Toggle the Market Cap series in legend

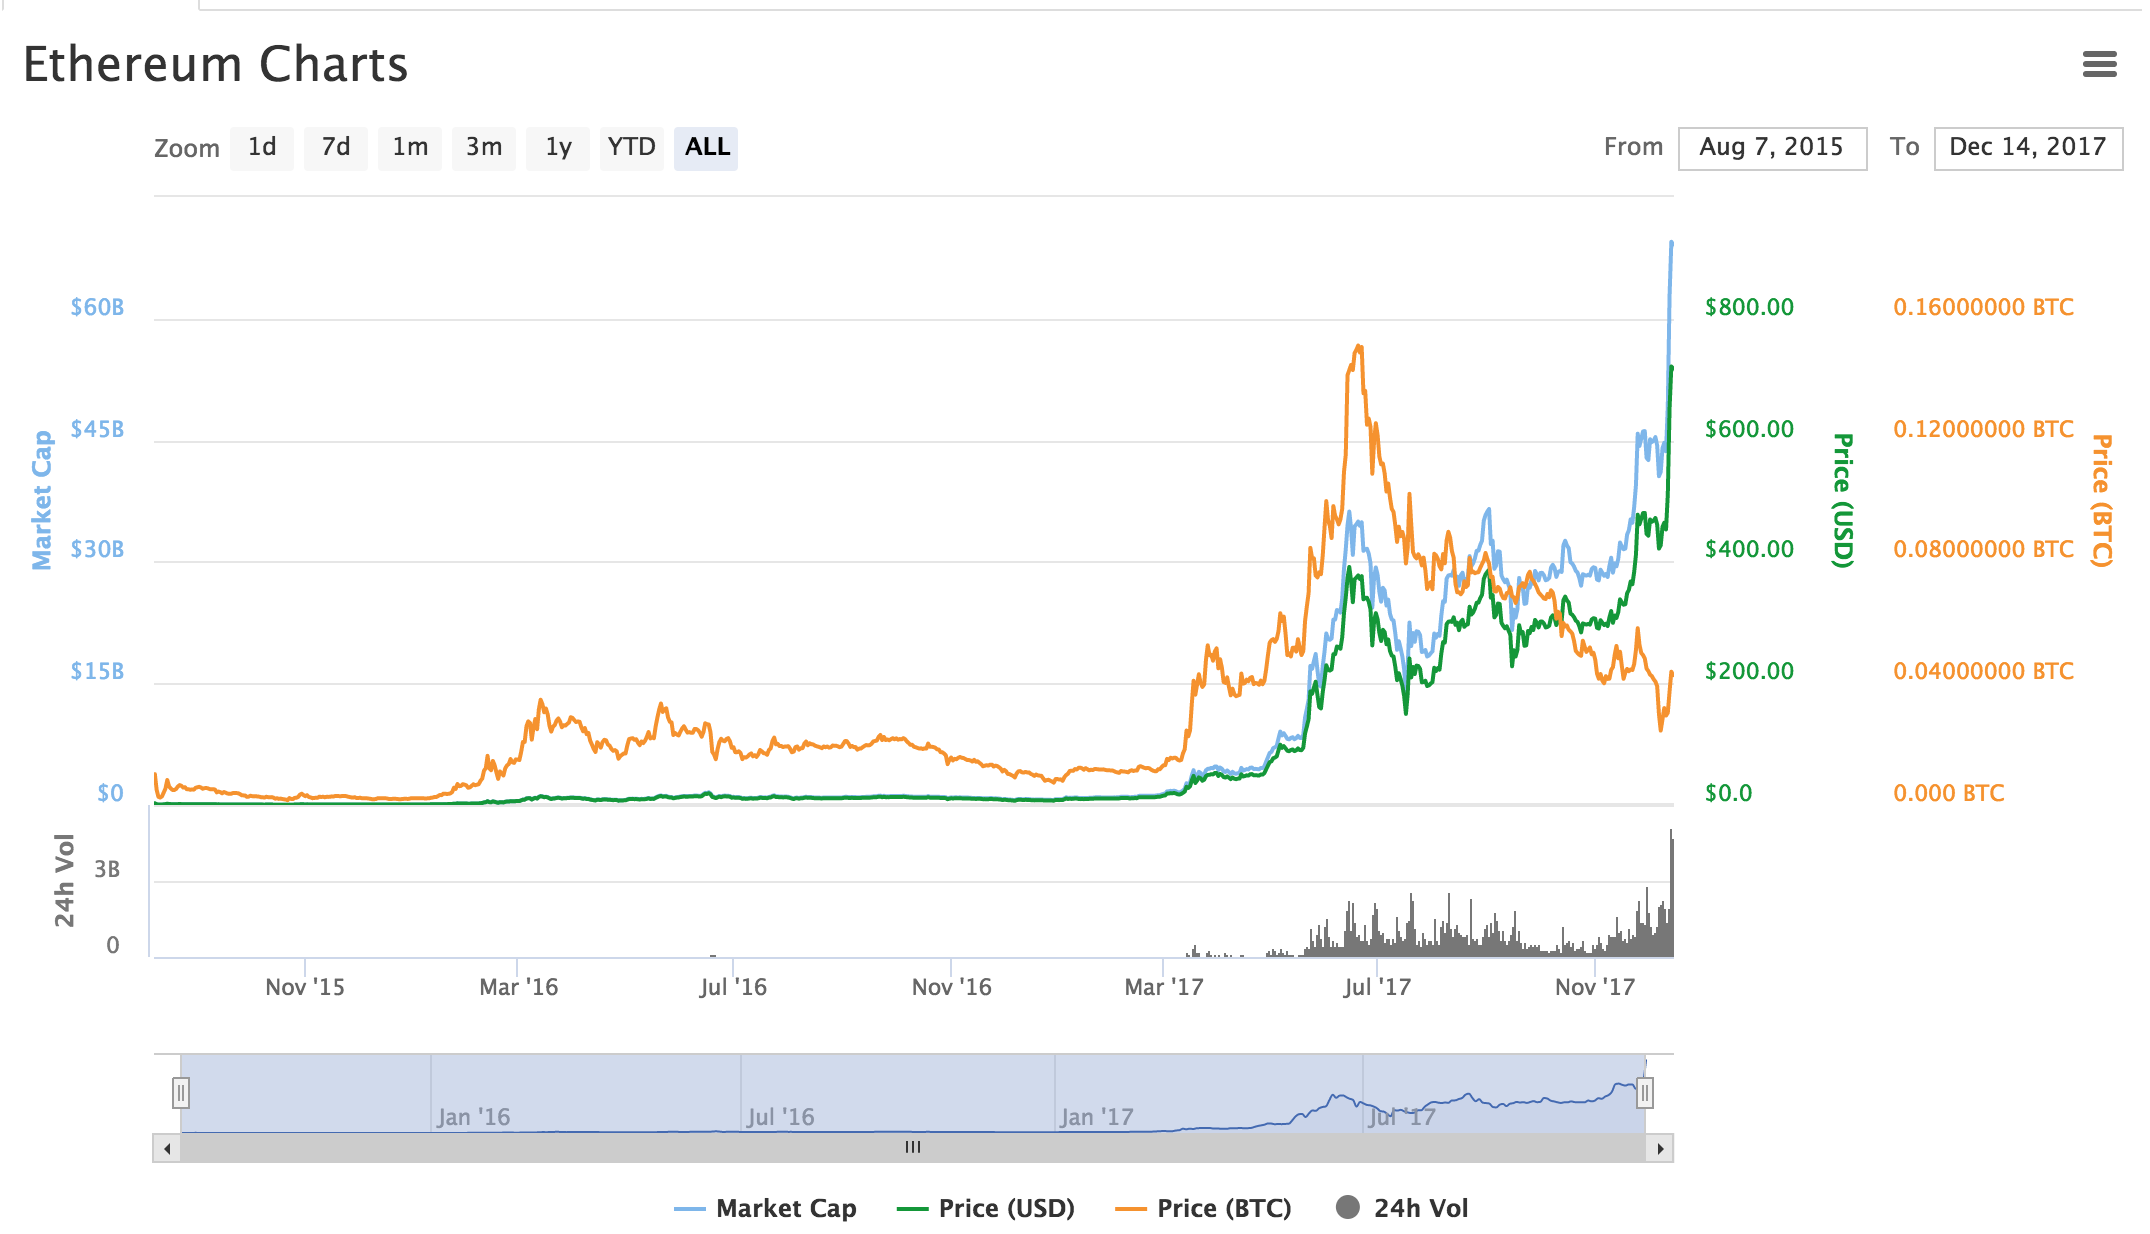[x=766, y=1208]
